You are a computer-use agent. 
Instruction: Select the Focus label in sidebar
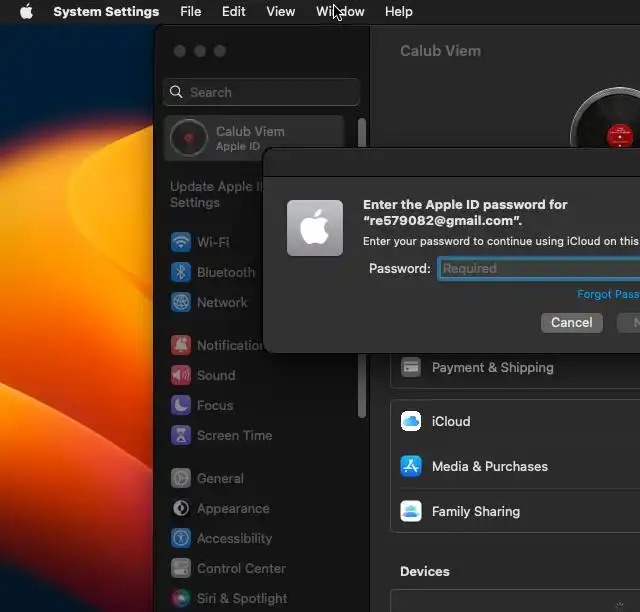coord(215,405)
